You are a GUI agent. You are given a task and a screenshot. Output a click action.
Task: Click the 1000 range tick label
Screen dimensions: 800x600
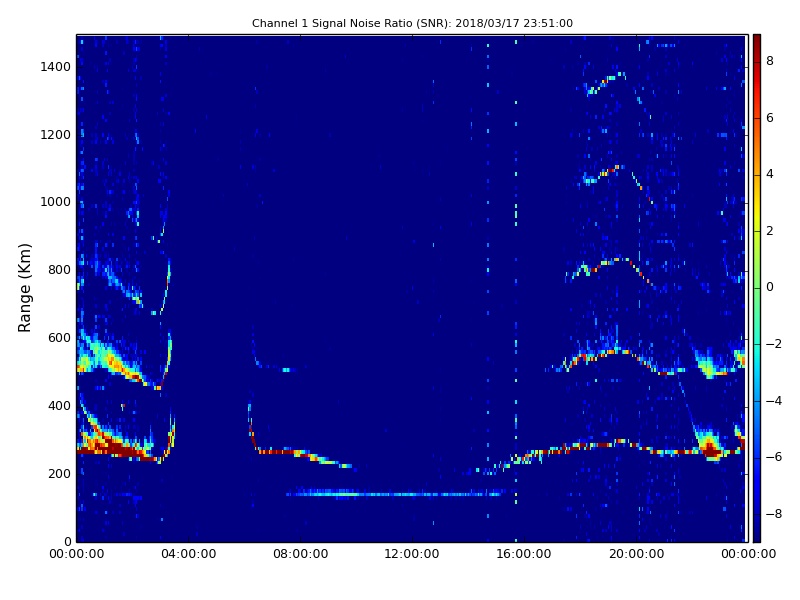pyautogui.click(x=56, y=202)
